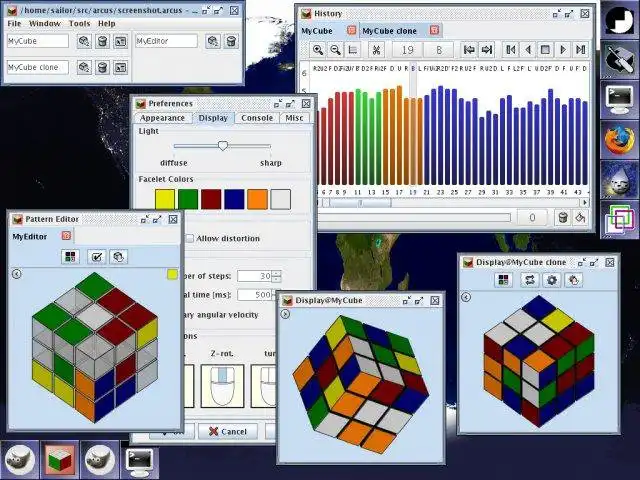Screen dimensions: 640x480
Task: Select the MyCube clone tab in History
Action: pos(389,31)
